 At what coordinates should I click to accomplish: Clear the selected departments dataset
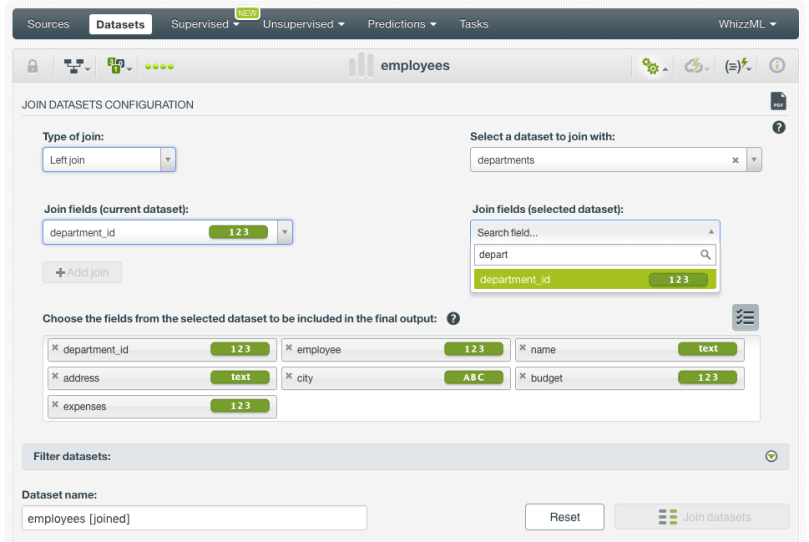pos(735,160)
